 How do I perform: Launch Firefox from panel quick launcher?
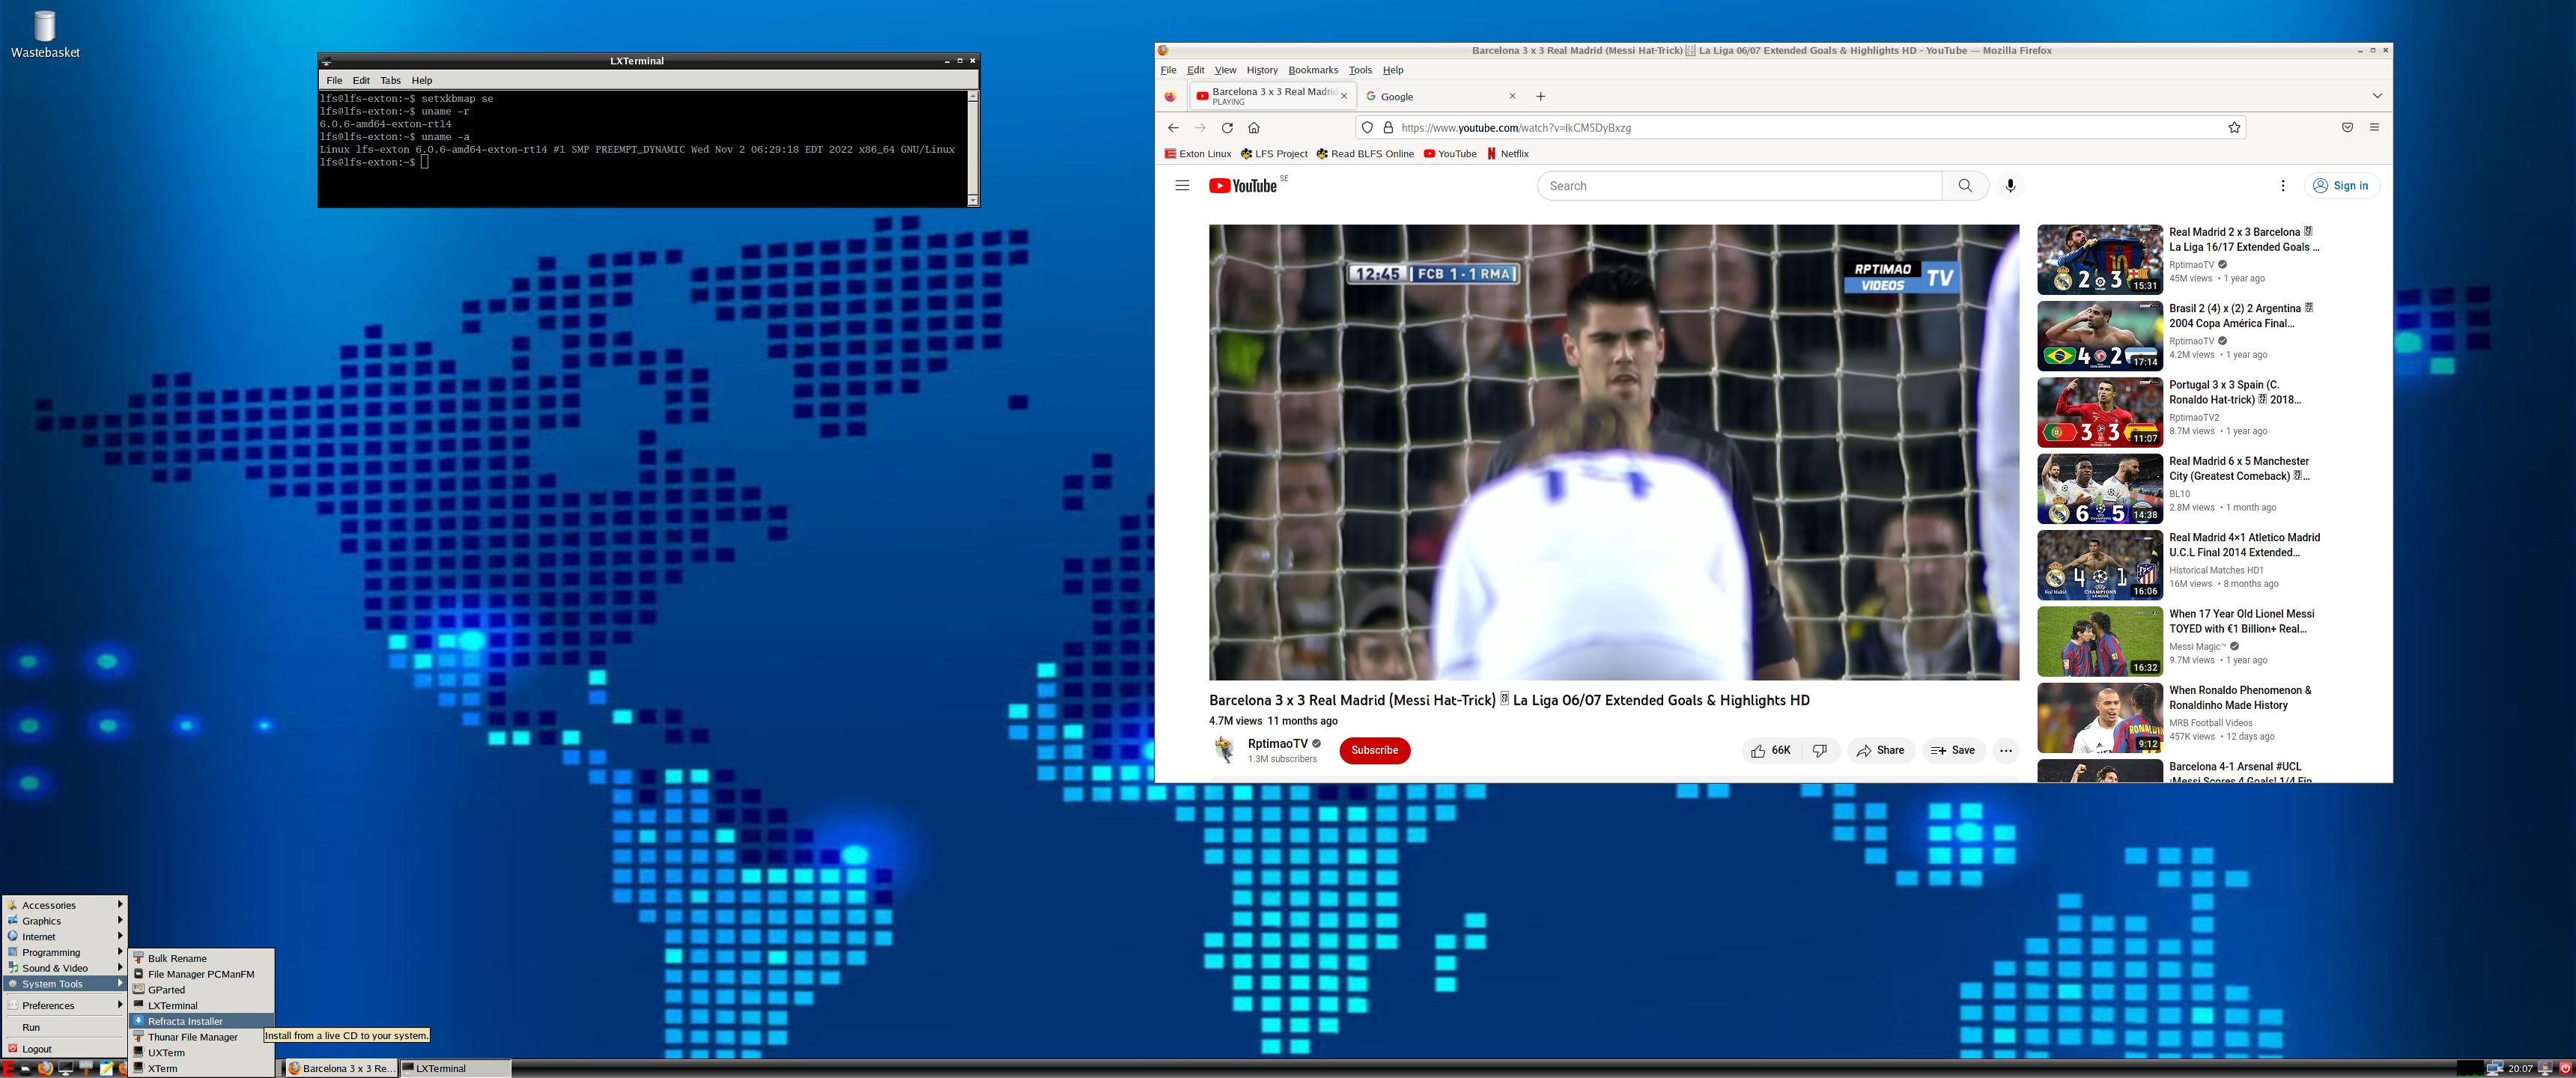pyautogui.click(x=45, y=1068)
